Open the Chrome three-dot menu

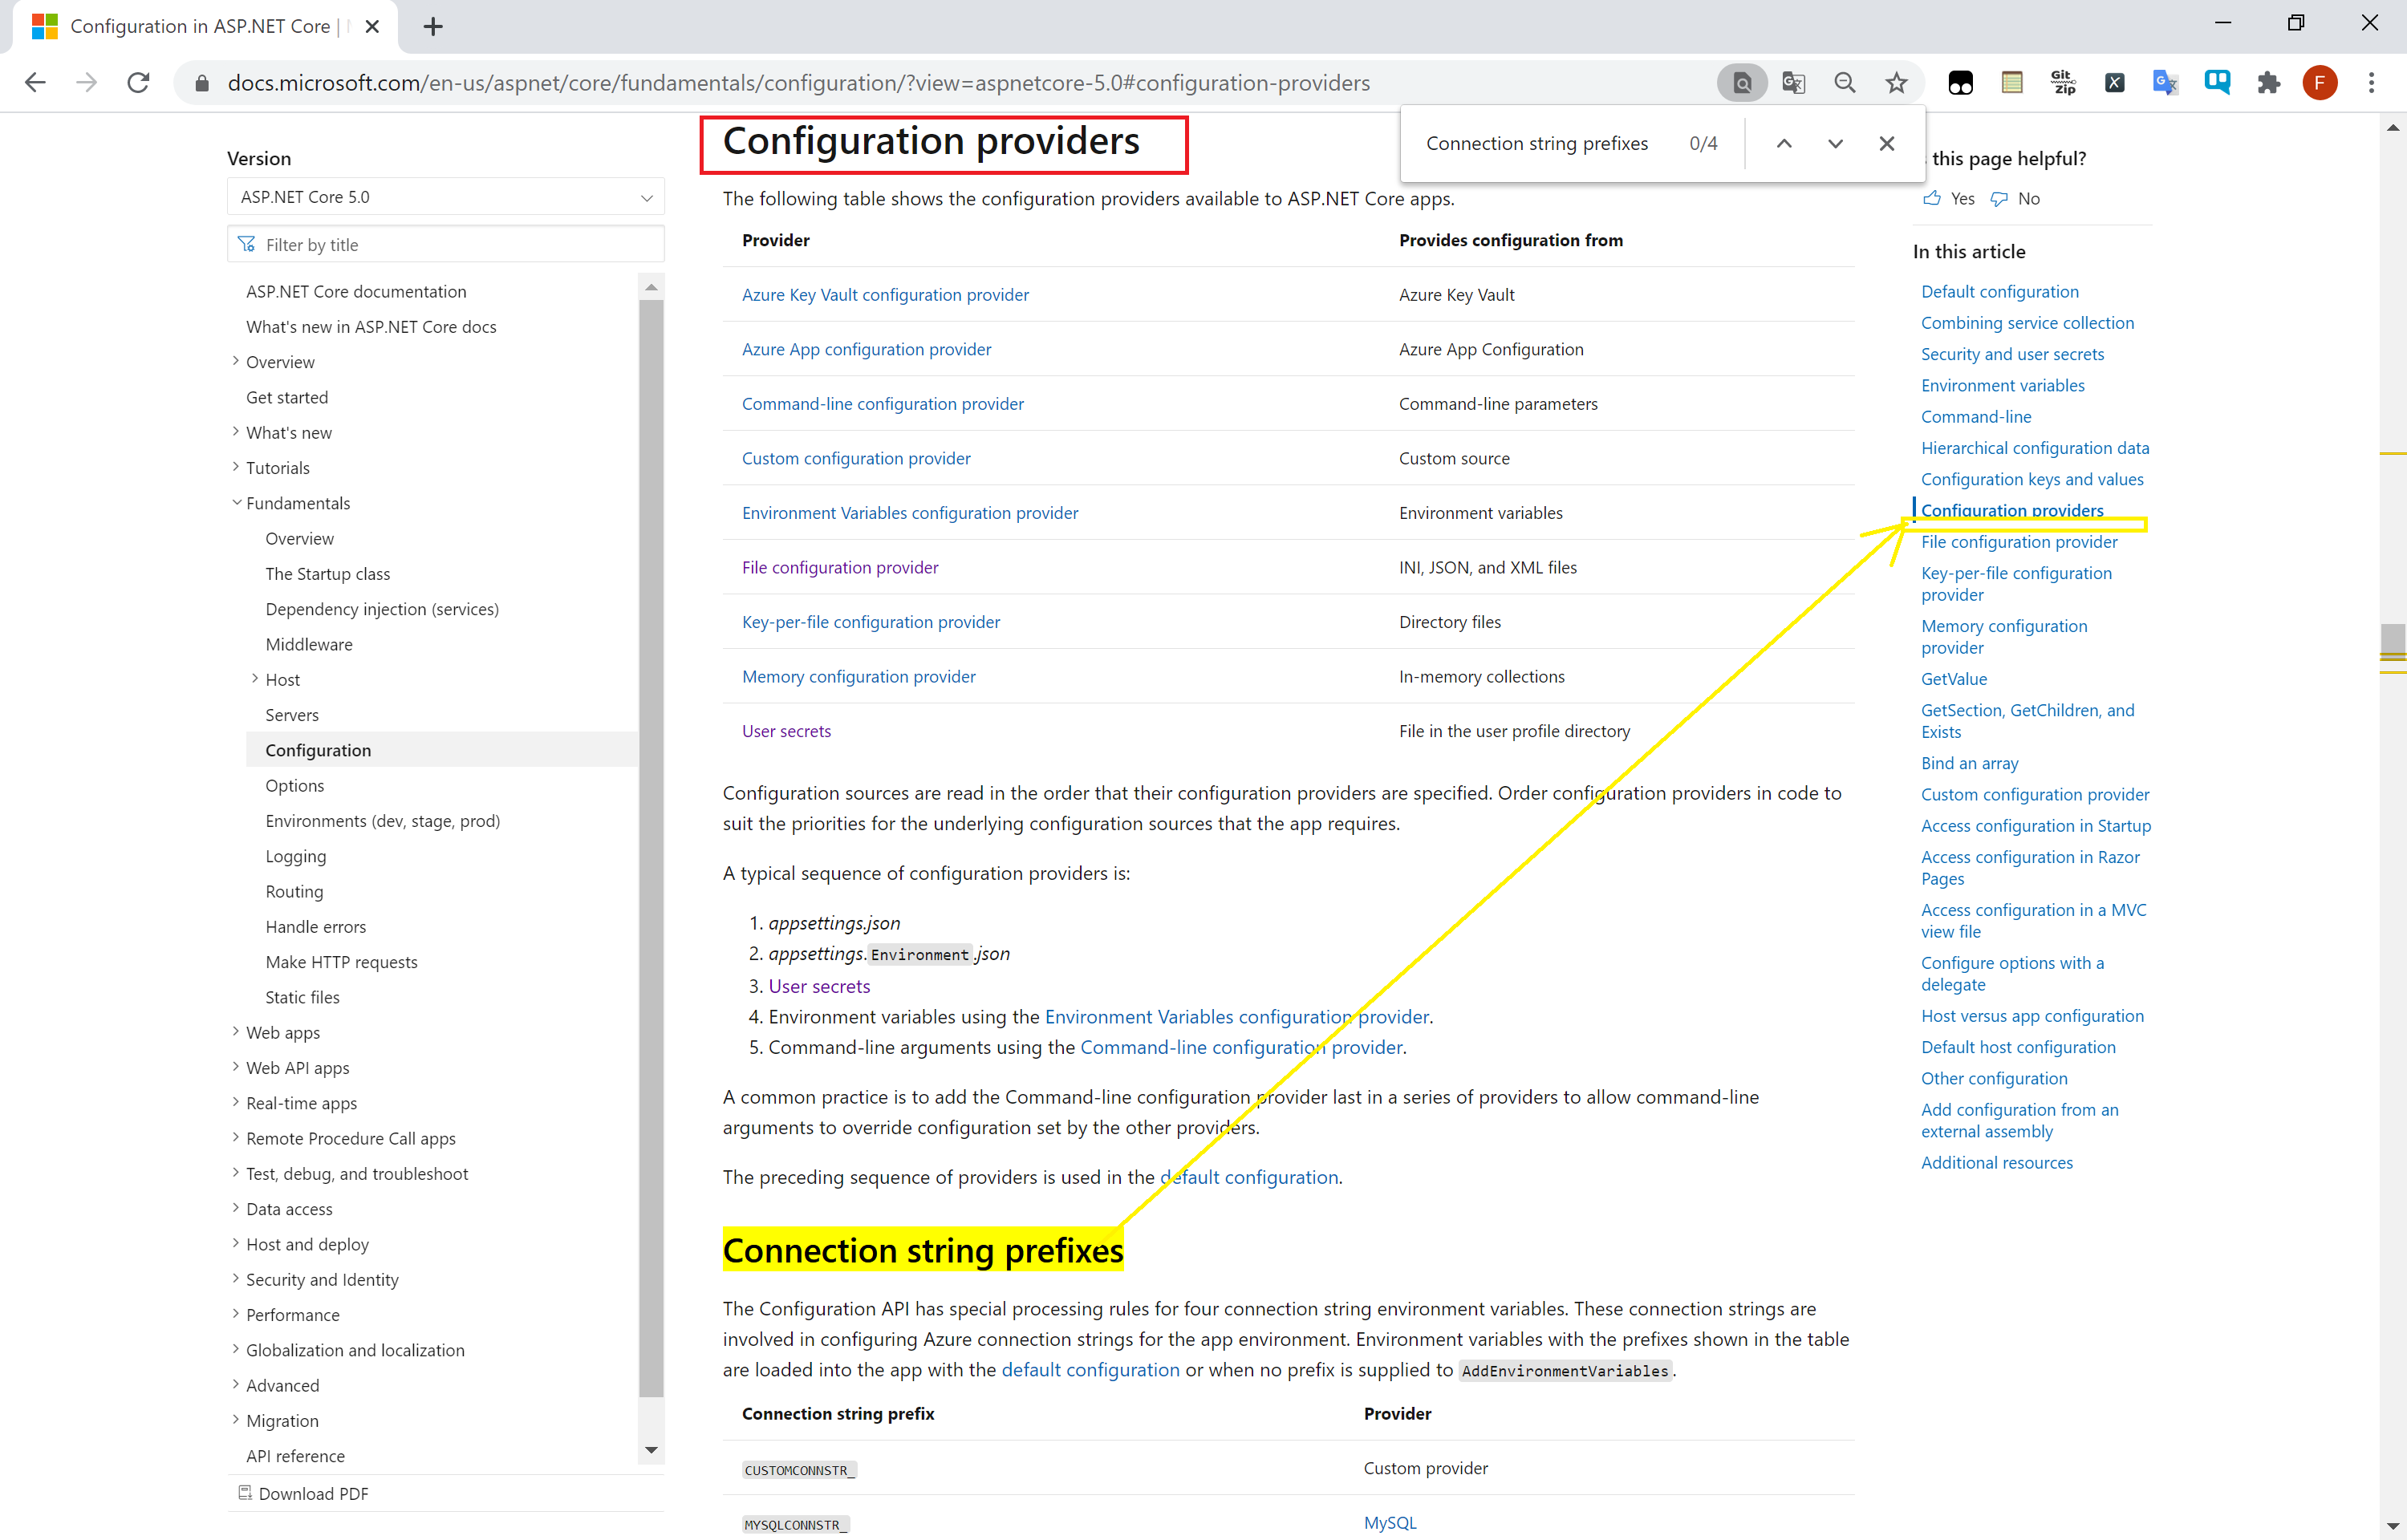2373,82
